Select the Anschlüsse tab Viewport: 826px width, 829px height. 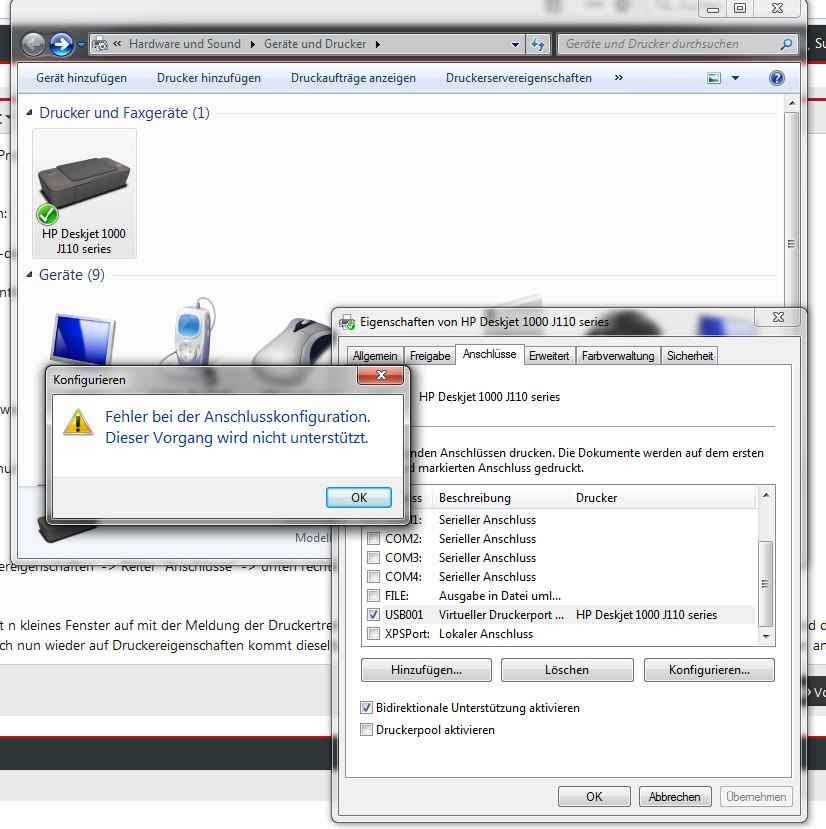490,354
